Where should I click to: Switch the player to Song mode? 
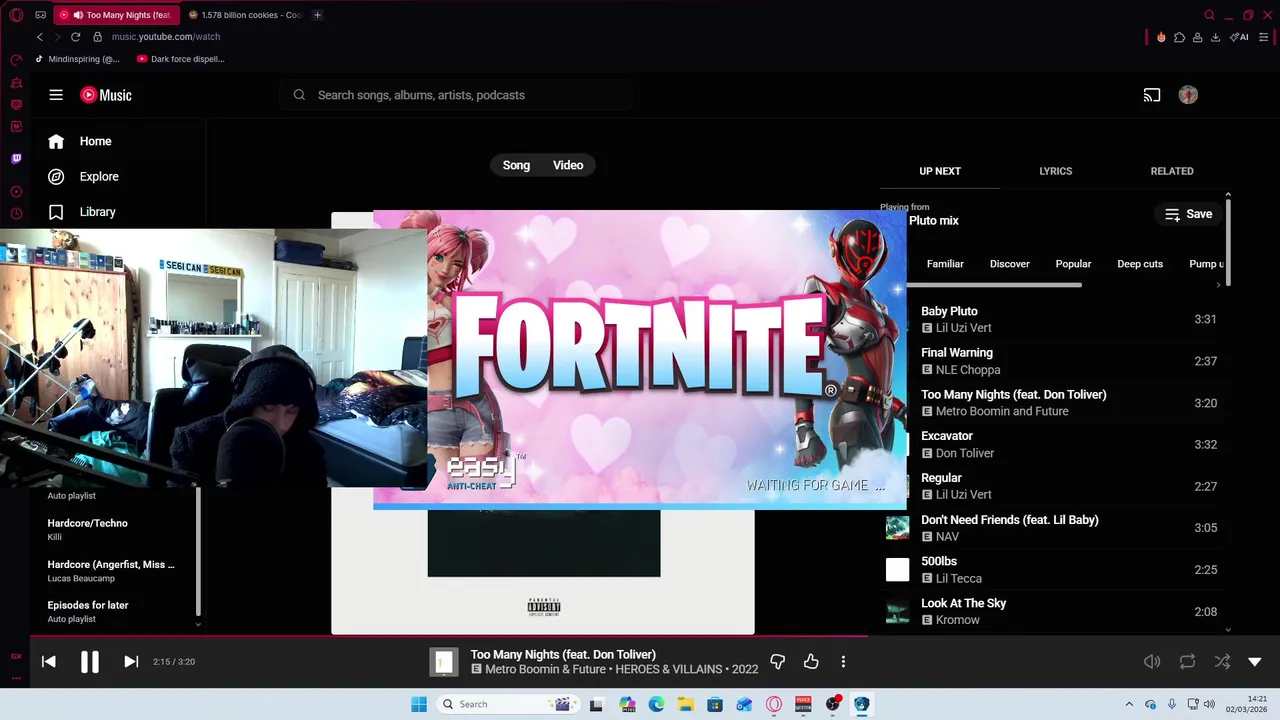[x=516, y=165]
